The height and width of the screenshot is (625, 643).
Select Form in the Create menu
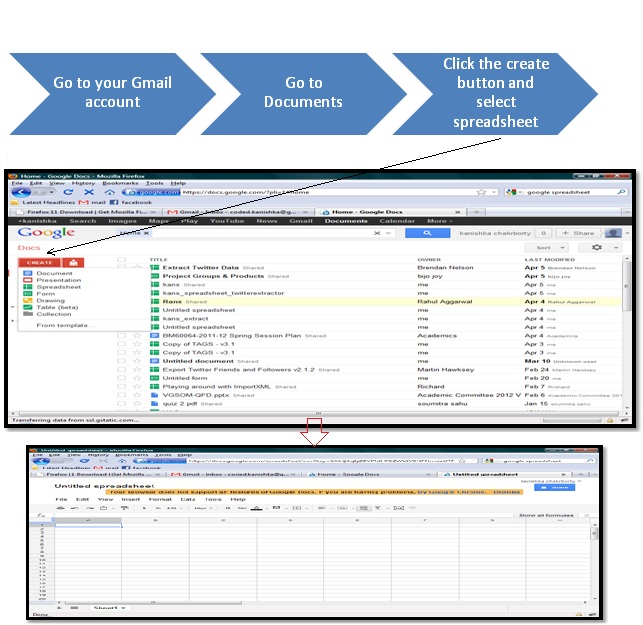[x=46, y=294]
